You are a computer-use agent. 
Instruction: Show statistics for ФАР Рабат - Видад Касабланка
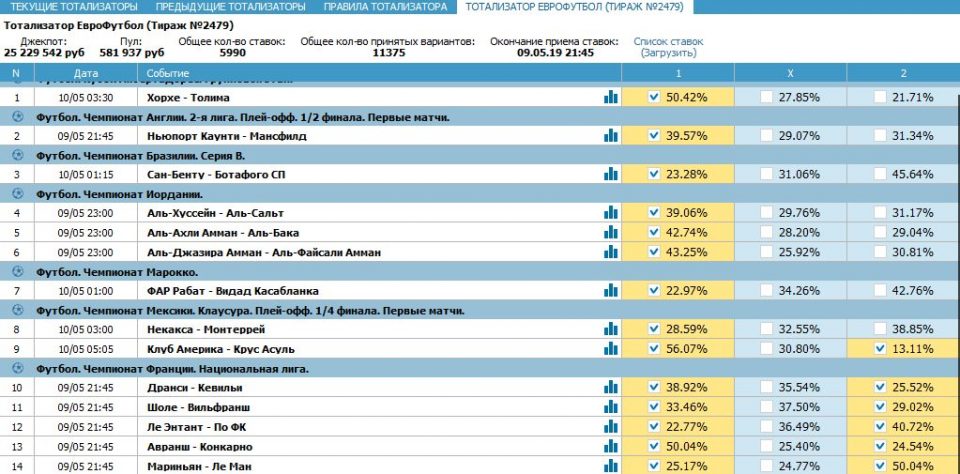pyautogui.click(x=610, y=290)
